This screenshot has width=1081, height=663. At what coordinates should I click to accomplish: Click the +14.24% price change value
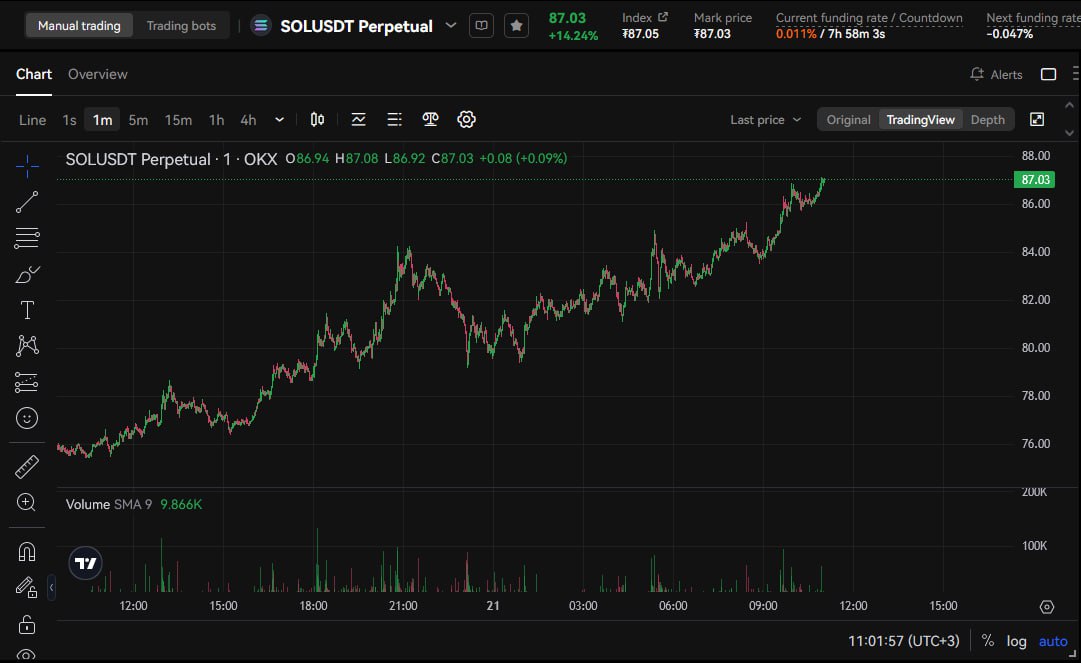pyautogui.click(x=573, y=35)
